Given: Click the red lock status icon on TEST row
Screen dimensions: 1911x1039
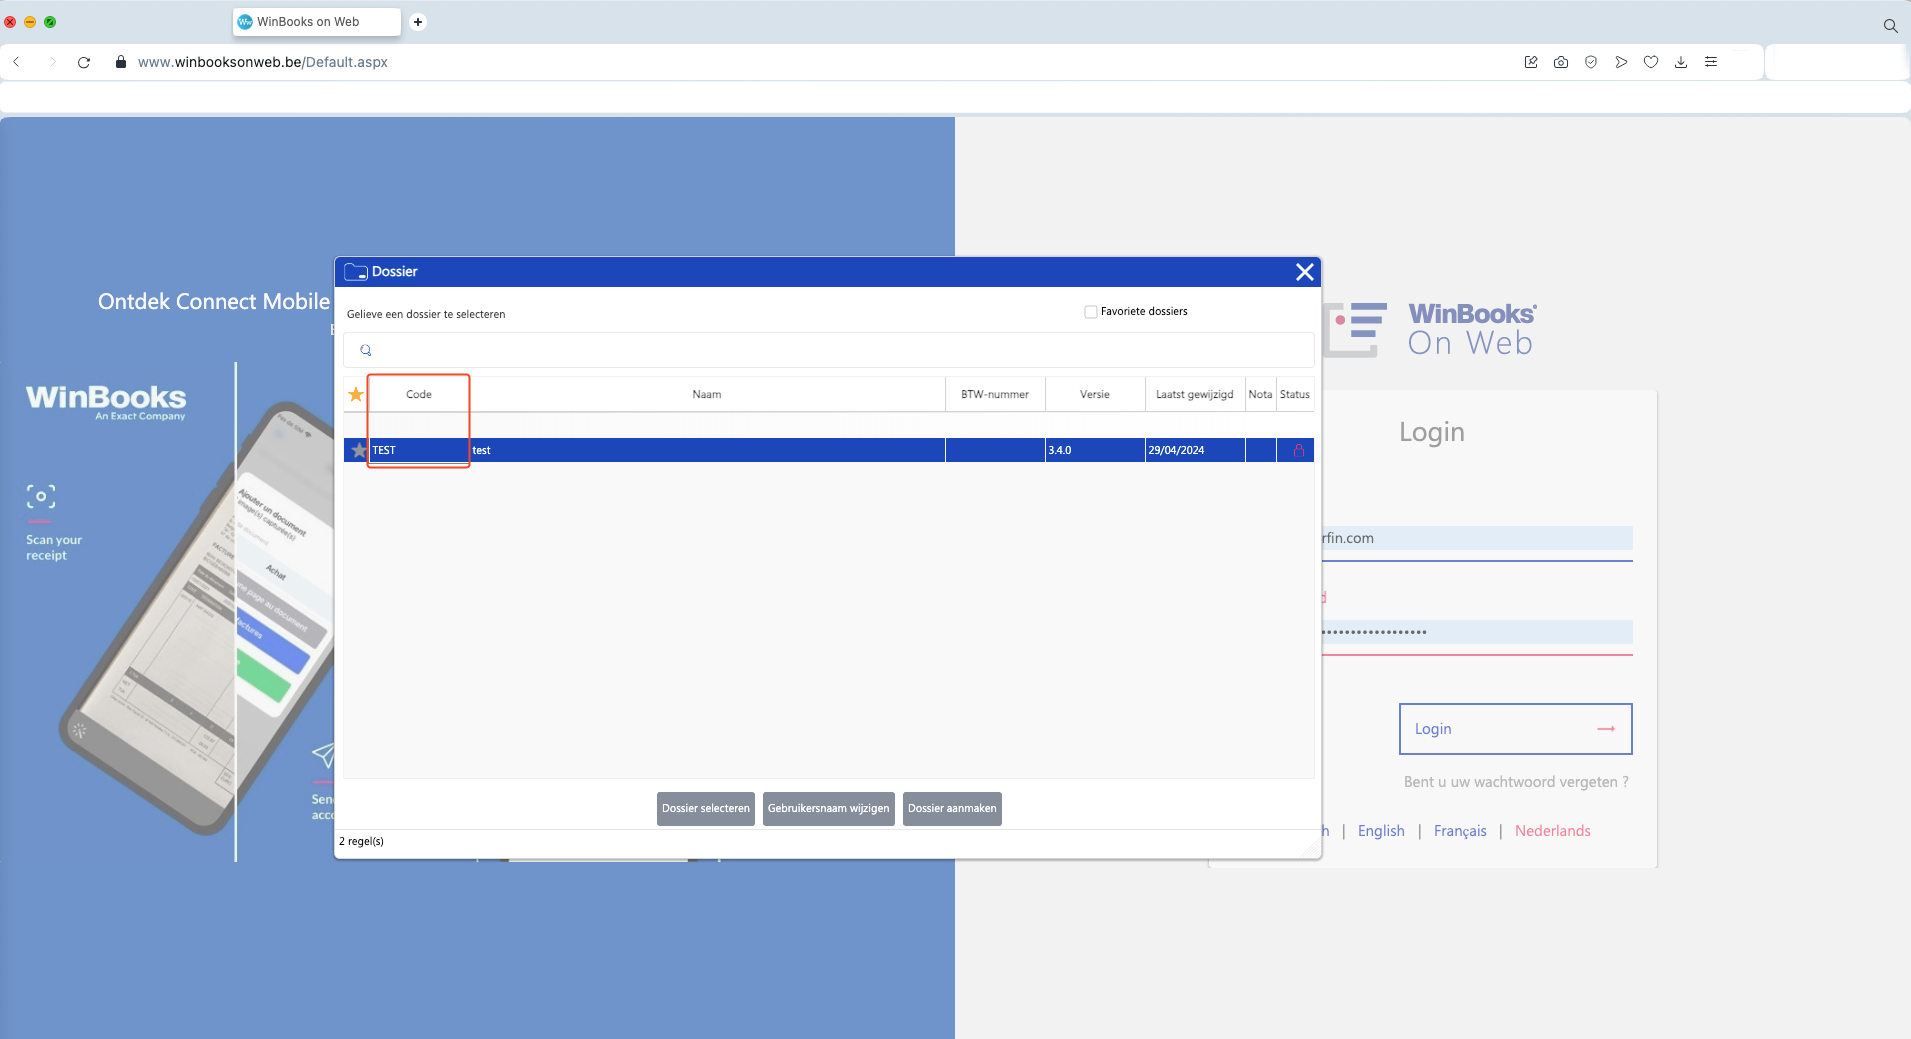Looking at the screenshot, I should 1298,450.
